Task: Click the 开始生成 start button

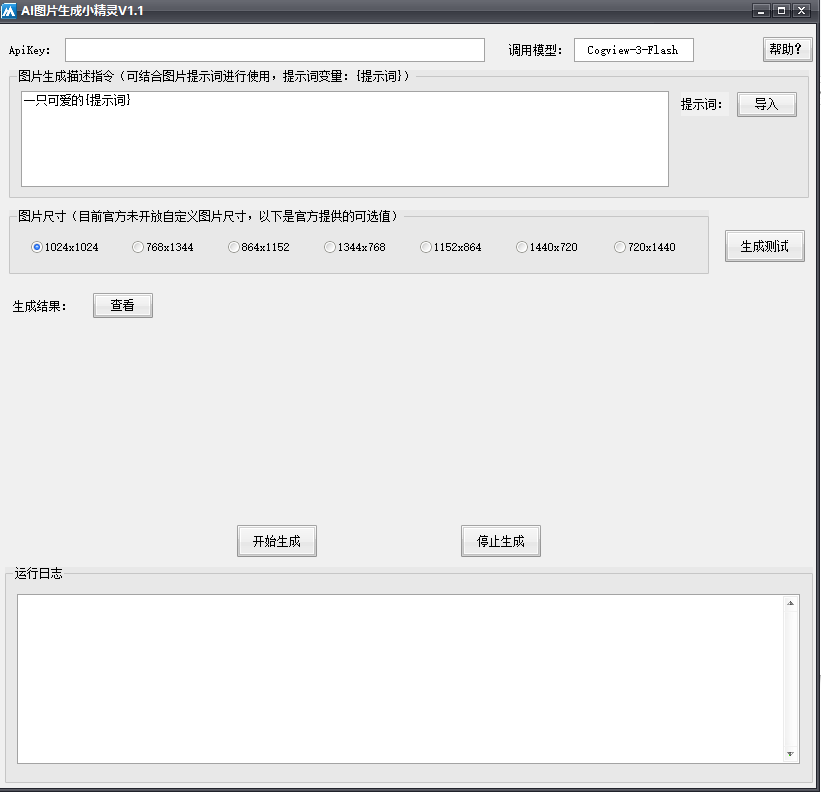Action: 276,541
